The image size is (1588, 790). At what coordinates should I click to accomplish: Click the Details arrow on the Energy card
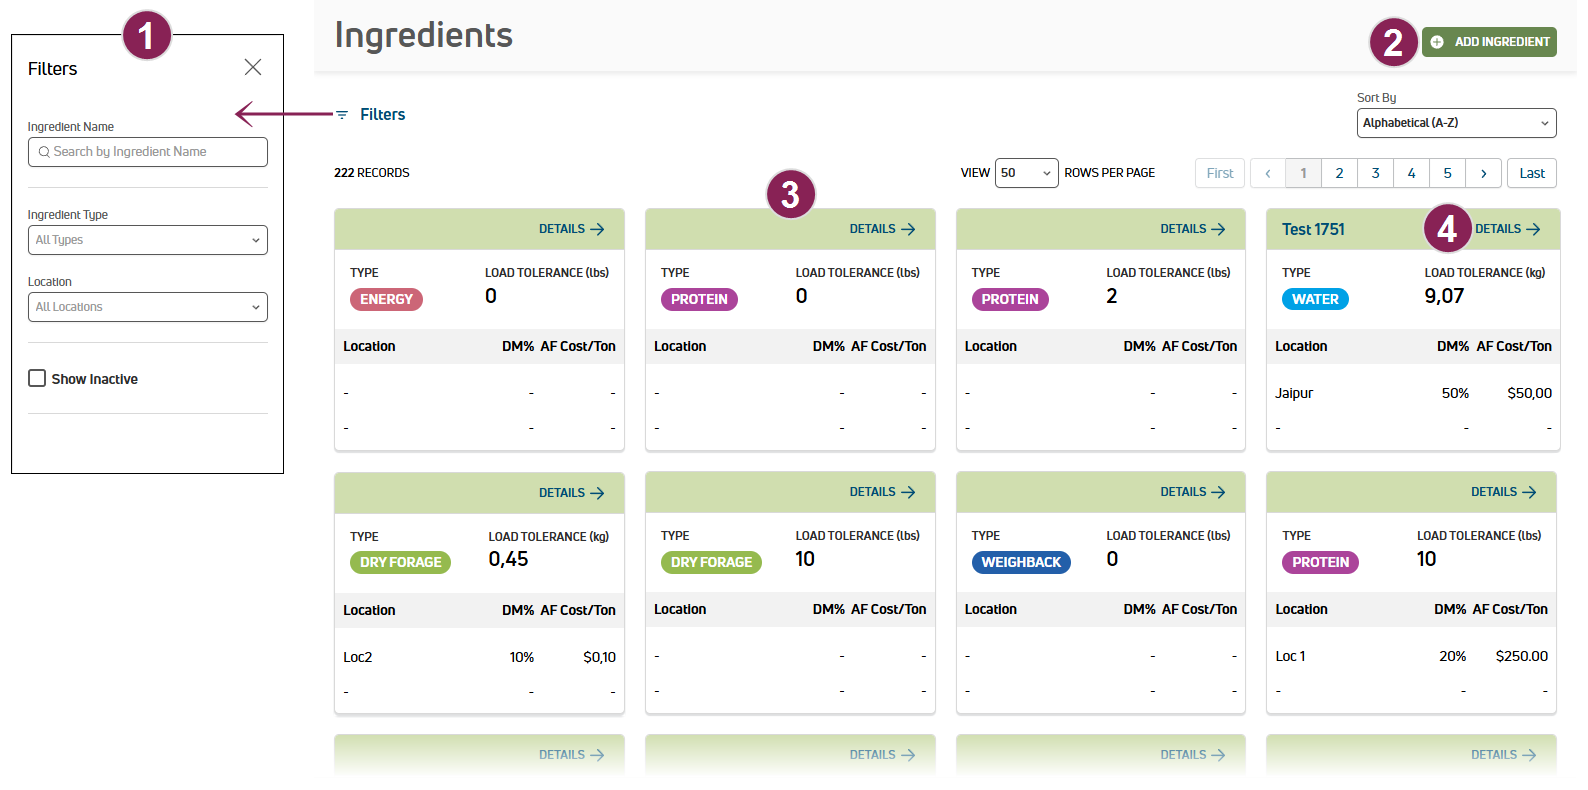[x=597, y=229]
